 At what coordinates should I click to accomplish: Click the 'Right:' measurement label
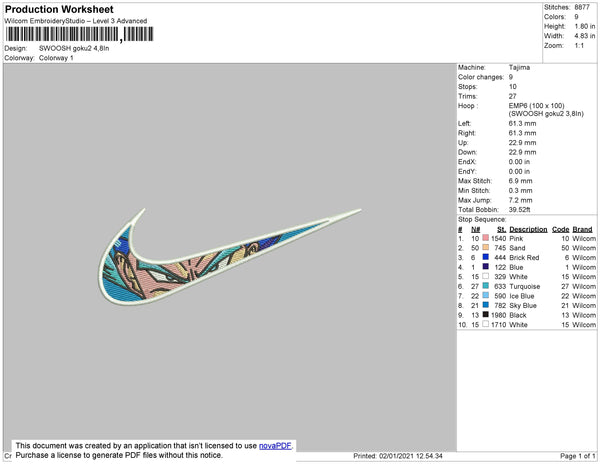(x=467, y=133)
